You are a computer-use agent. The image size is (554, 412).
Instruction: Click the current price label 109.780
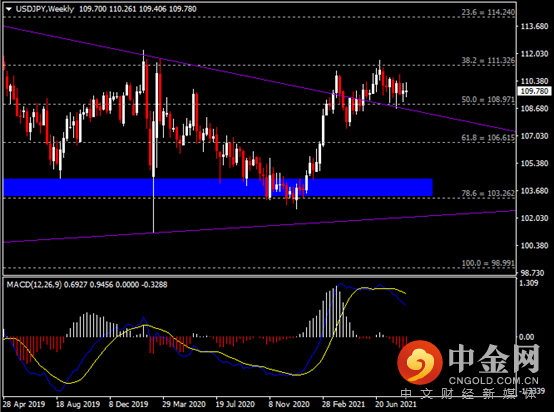[x=535, y=91]
